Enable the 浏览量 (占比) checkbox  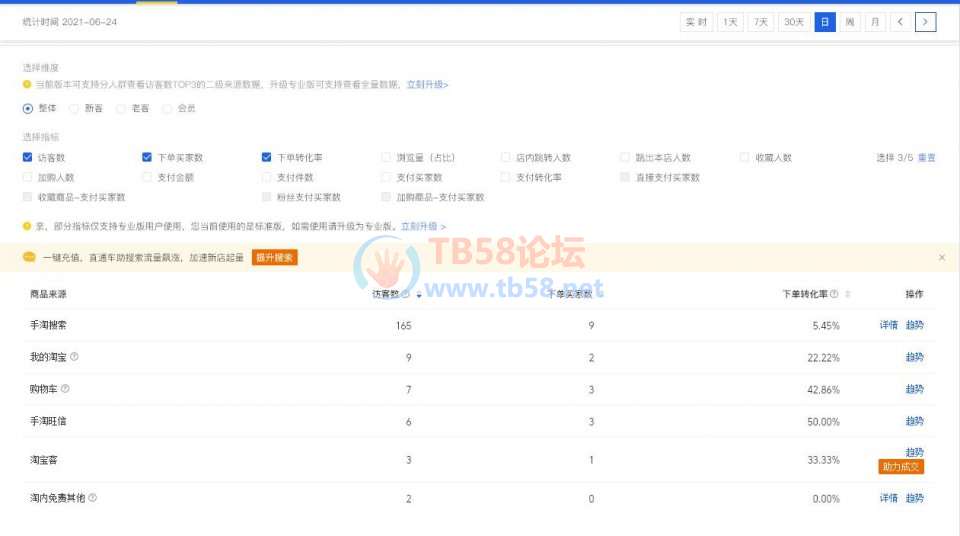click(387, 157)
